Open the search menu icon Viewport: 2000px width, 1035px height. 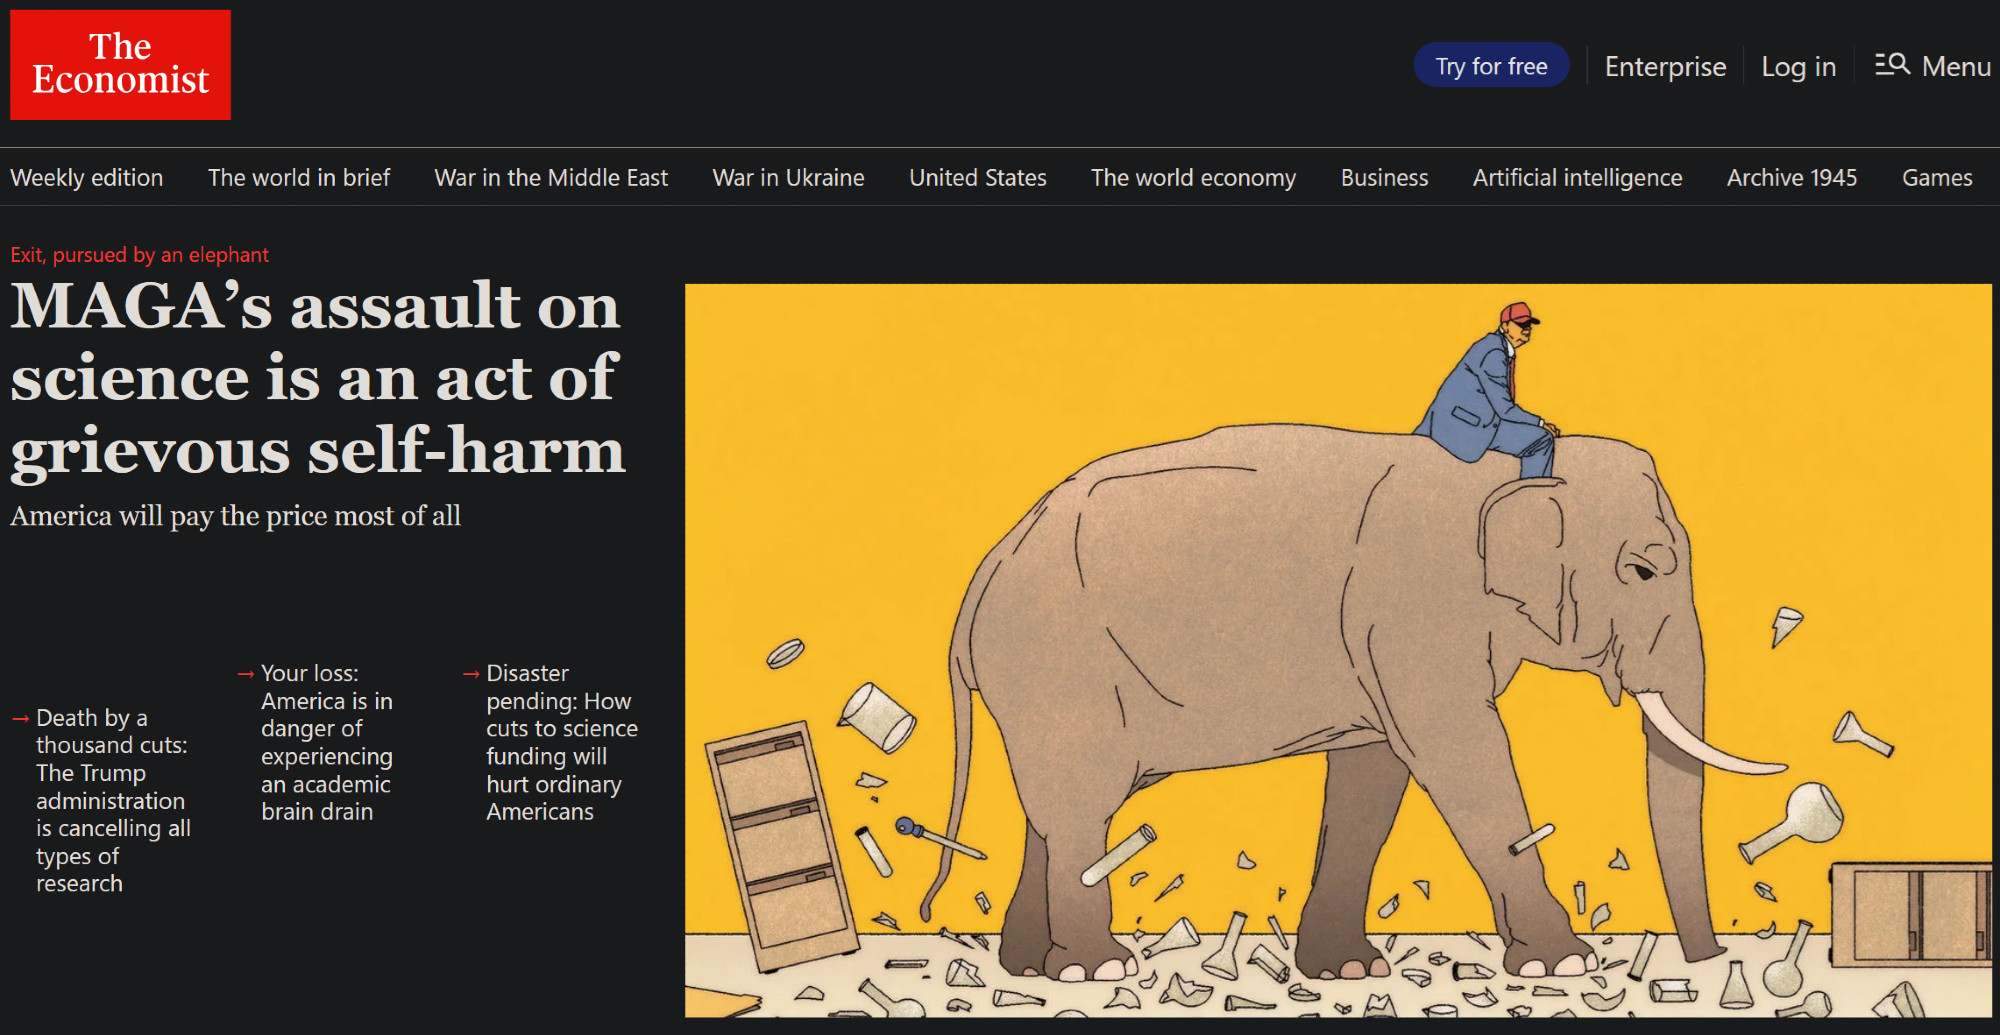[x=1892, y=65]
